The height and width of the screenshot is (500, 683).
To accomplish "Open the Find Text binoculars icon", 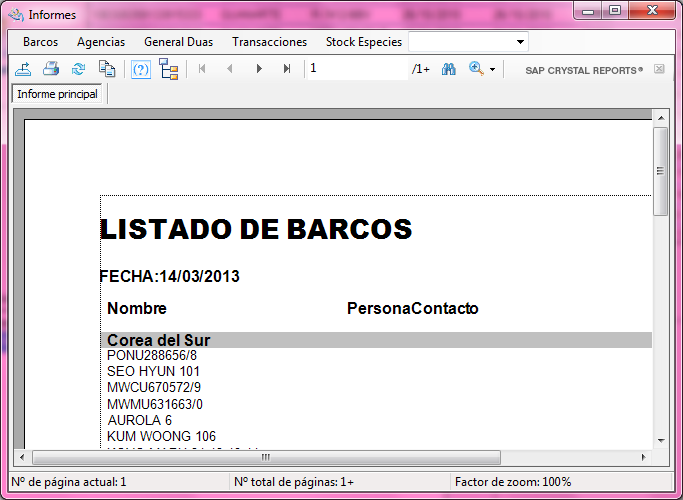I will 449,69.
